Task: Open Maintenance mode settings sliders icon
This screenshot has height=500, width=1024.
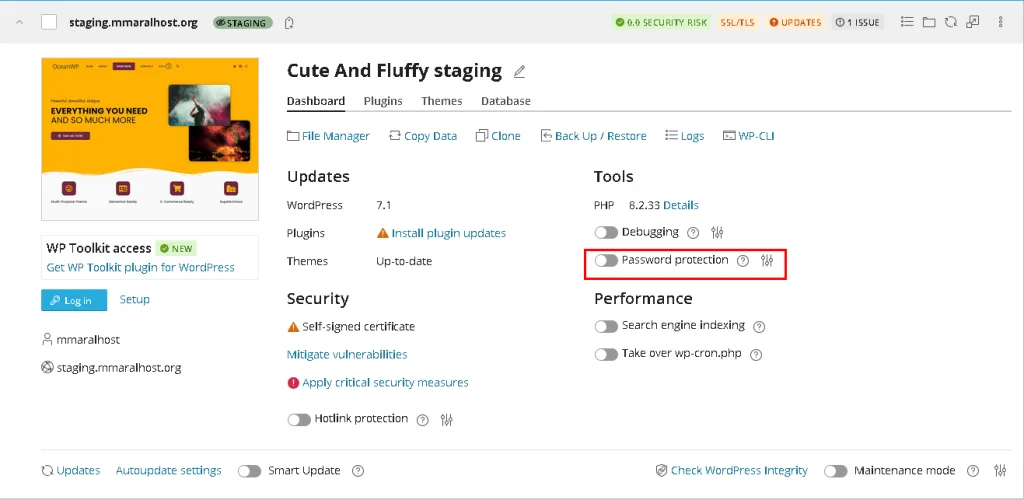Action: pos(1000,471)
